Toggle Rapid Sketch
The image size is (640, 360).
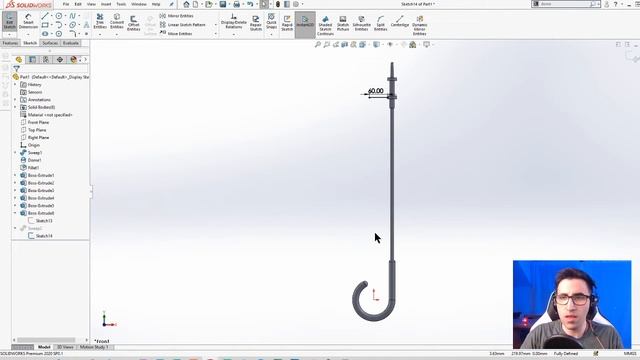pos(287,24)
